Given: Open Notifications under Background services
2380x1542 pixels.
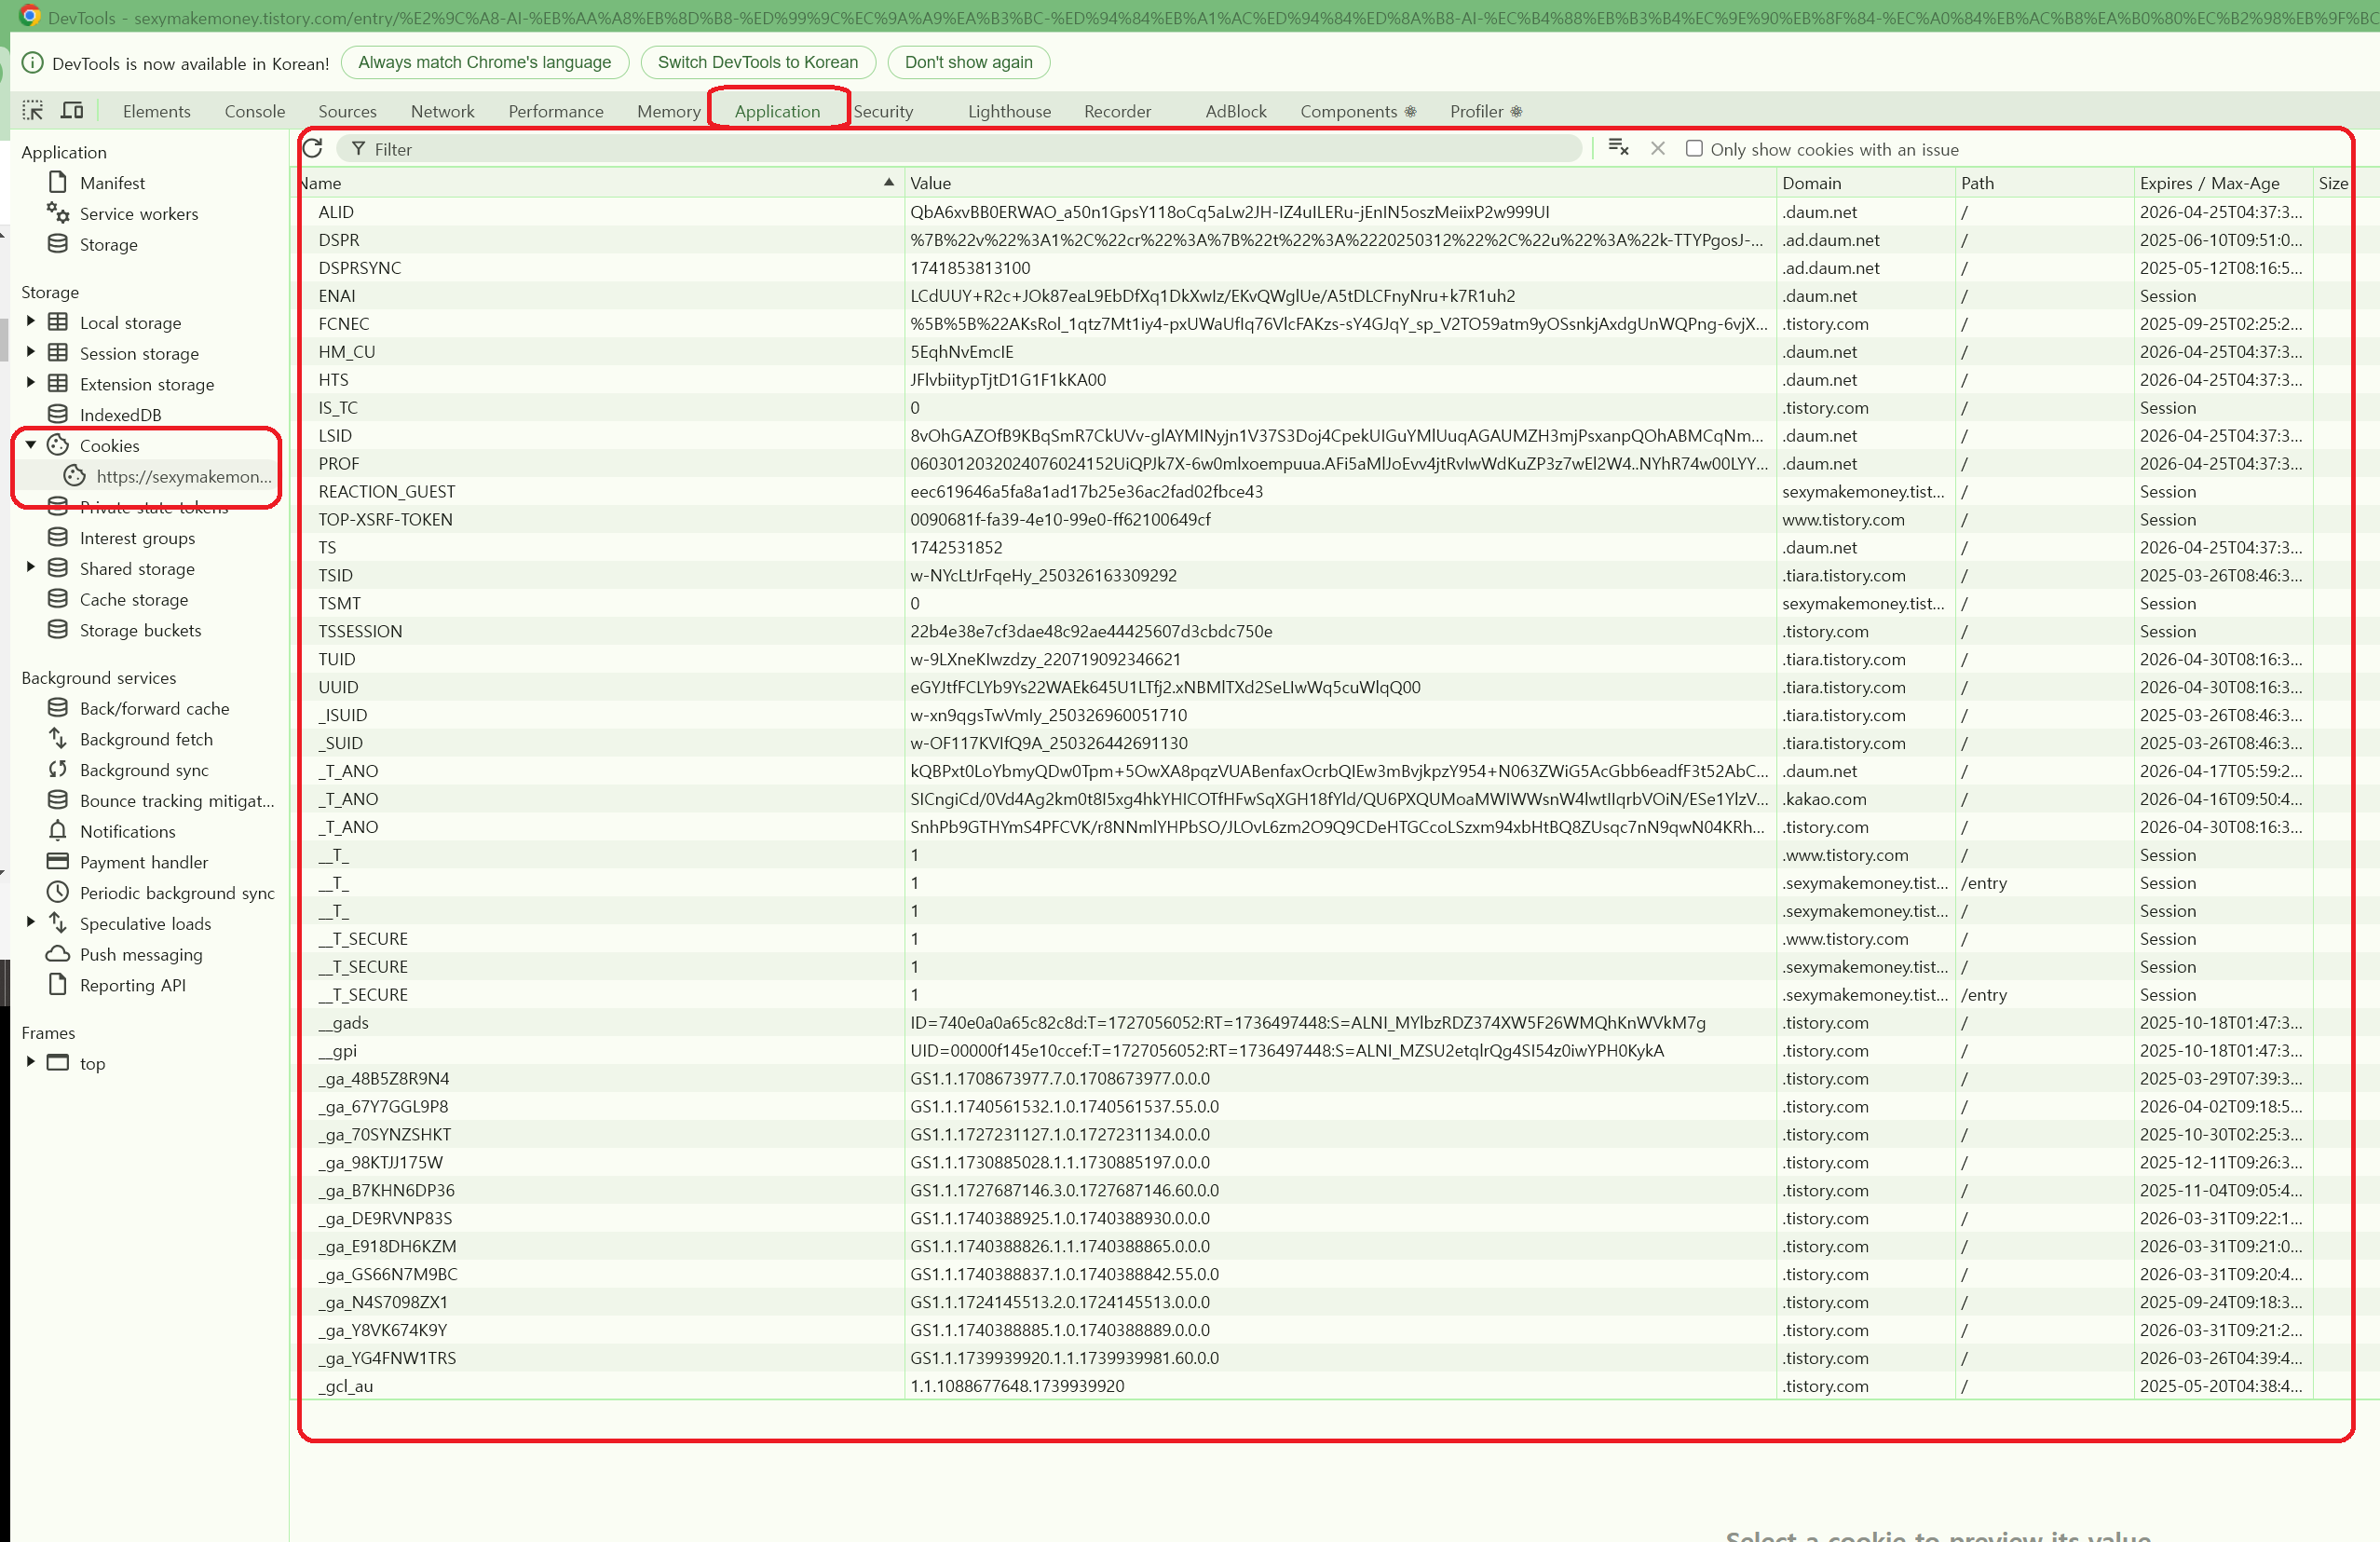Looking at the screenshot, I should 127,831.
